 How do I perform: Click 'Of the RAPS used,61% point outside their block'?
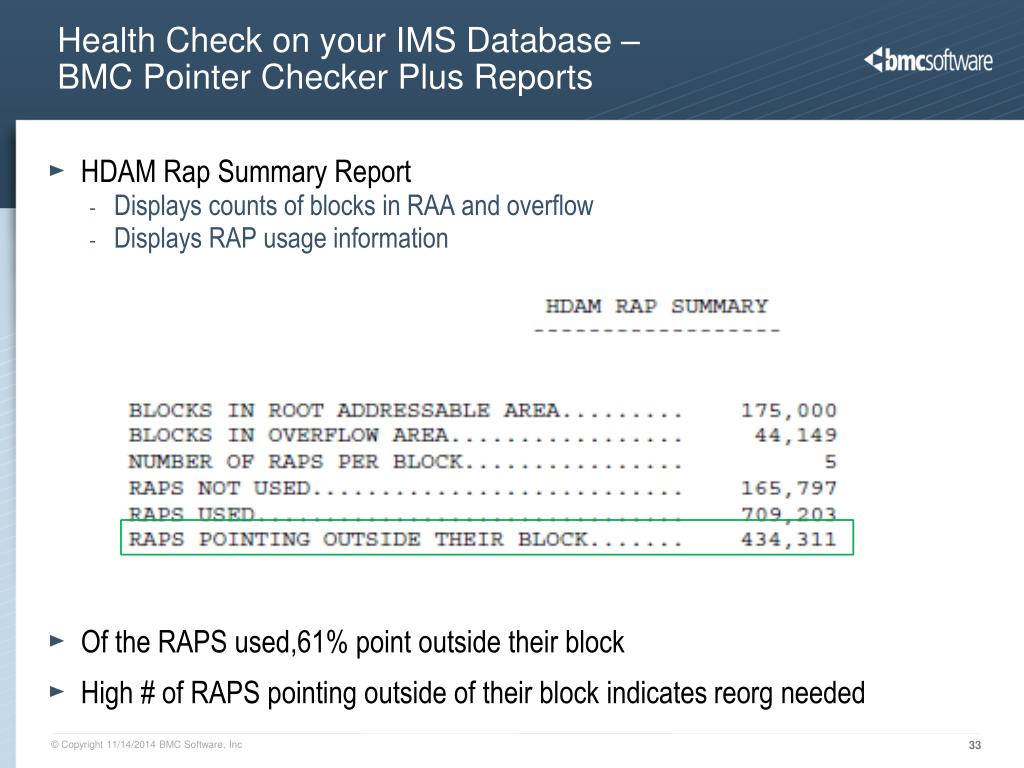pyautogui.click(x=353, y=643)
